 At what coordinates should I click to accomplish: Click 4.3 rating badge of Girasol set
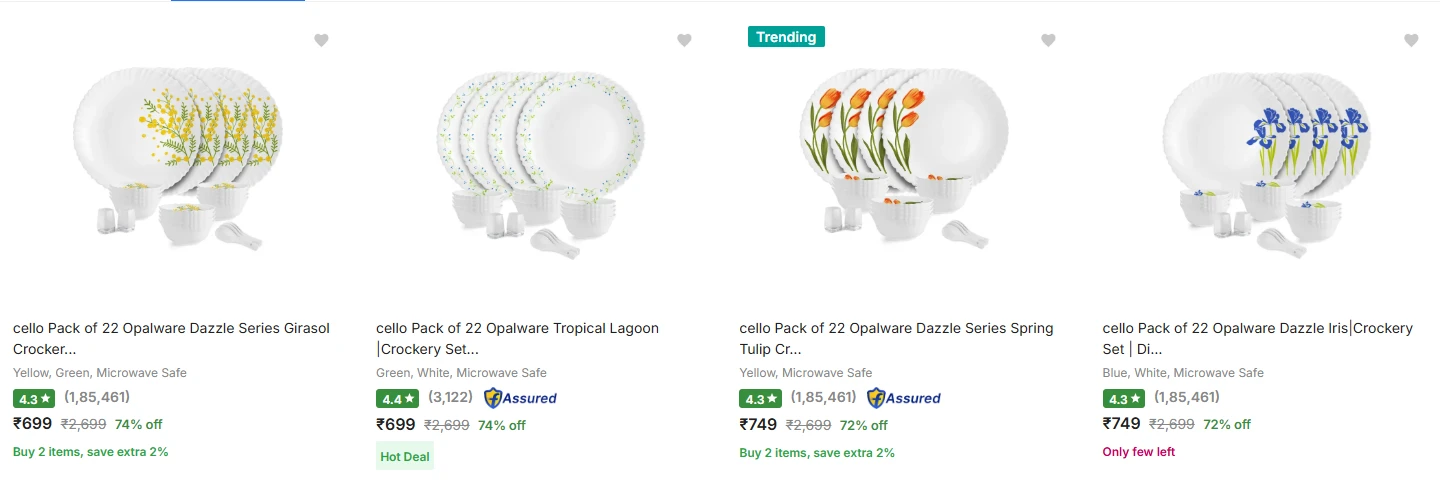(x=34, y=398)
